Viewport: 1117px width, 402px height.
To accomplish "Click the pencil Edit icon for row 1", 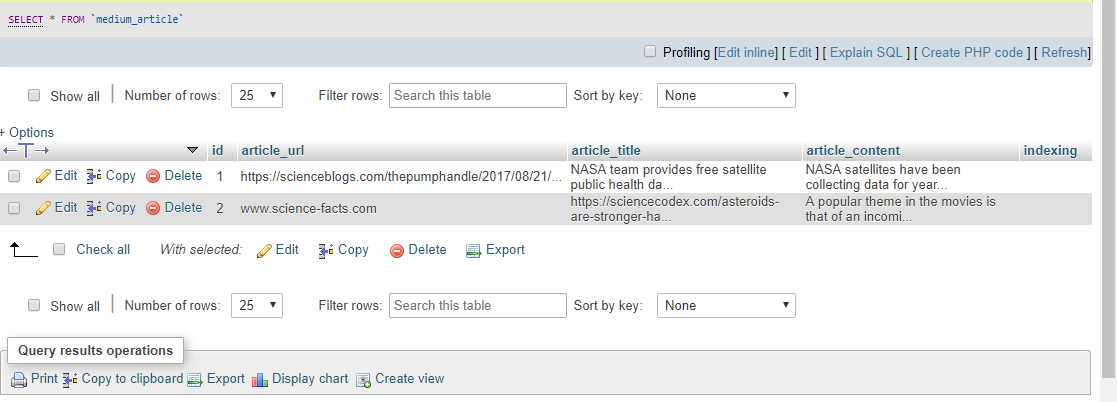I will coord(43,176).
